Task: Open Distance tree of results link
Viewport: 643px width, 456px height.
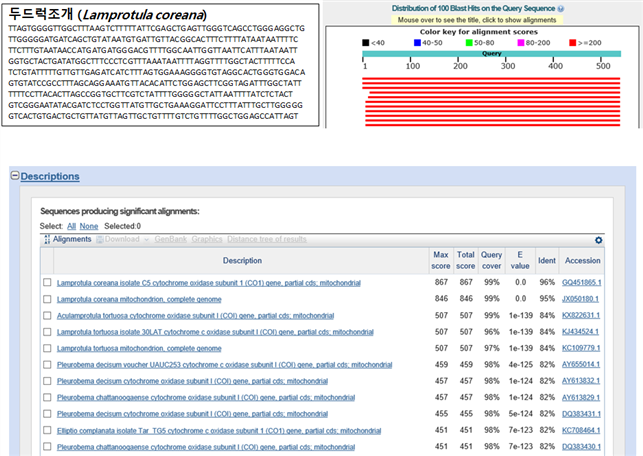Action: [x=267, y=239]
